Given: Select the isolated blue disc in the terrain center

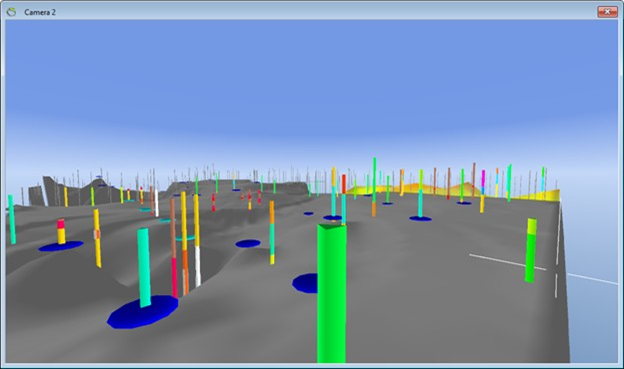Looking at the screenshot, I should [248, 243].
